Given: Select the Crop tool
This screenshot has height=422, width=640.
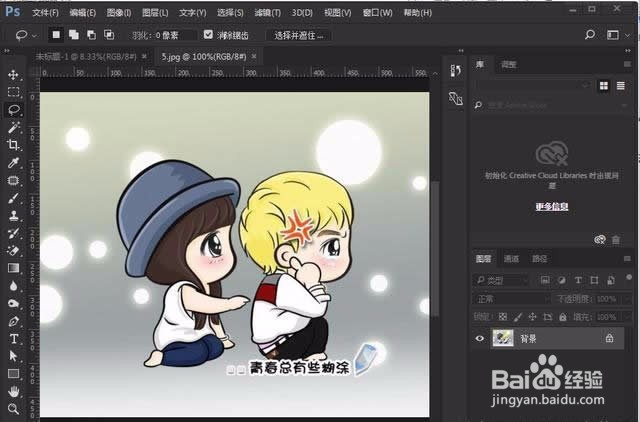Looking at the screenshot, I should pos(13,145).
